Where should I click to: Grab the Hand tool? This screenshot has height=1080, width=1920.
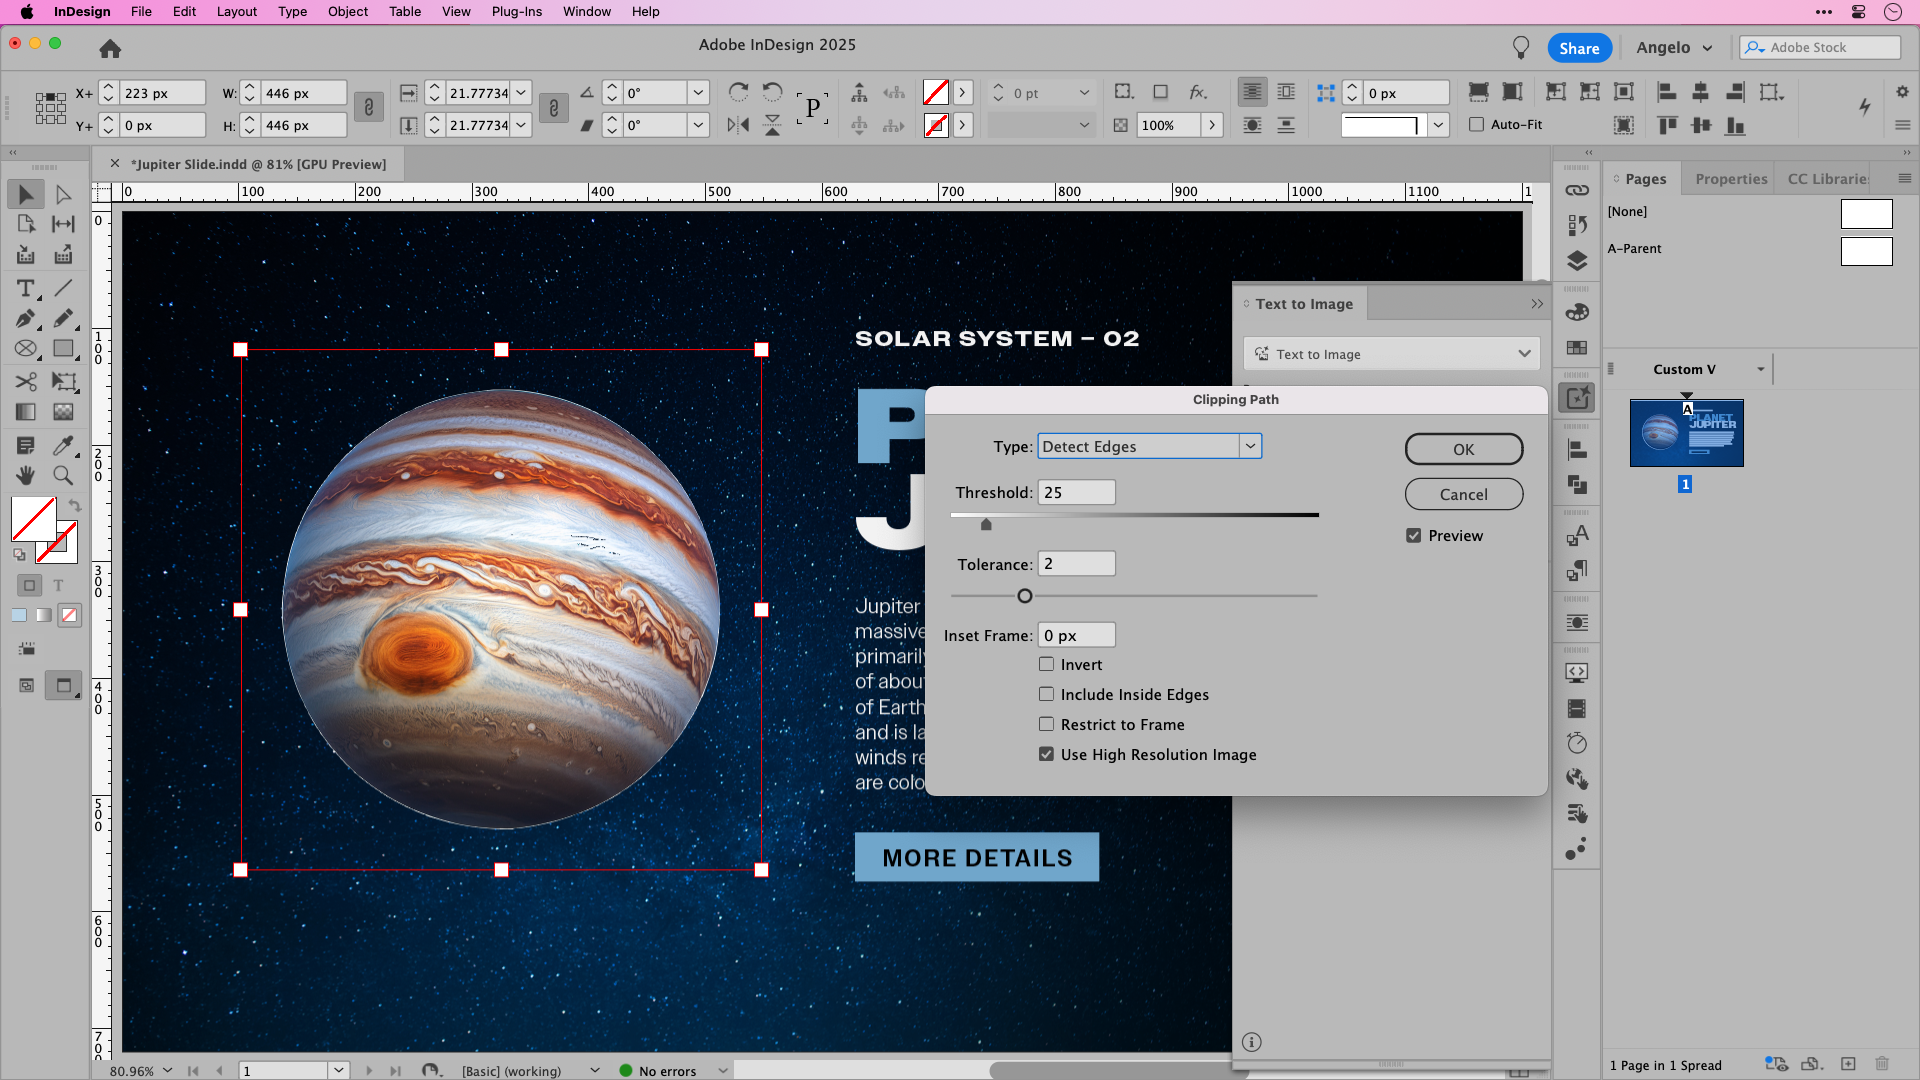tap(26, 475)
